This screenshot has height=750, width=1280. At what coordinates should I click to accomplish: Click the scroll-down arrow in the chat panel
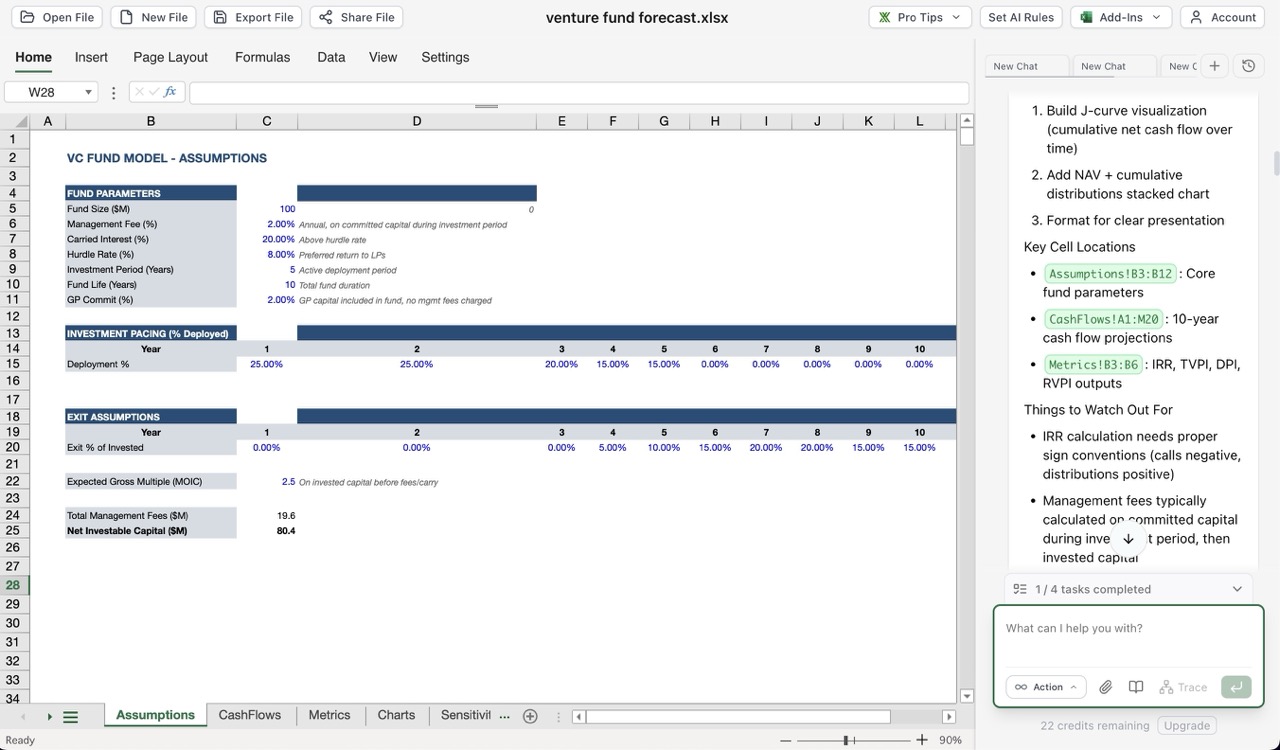(x=1128, y=538)
